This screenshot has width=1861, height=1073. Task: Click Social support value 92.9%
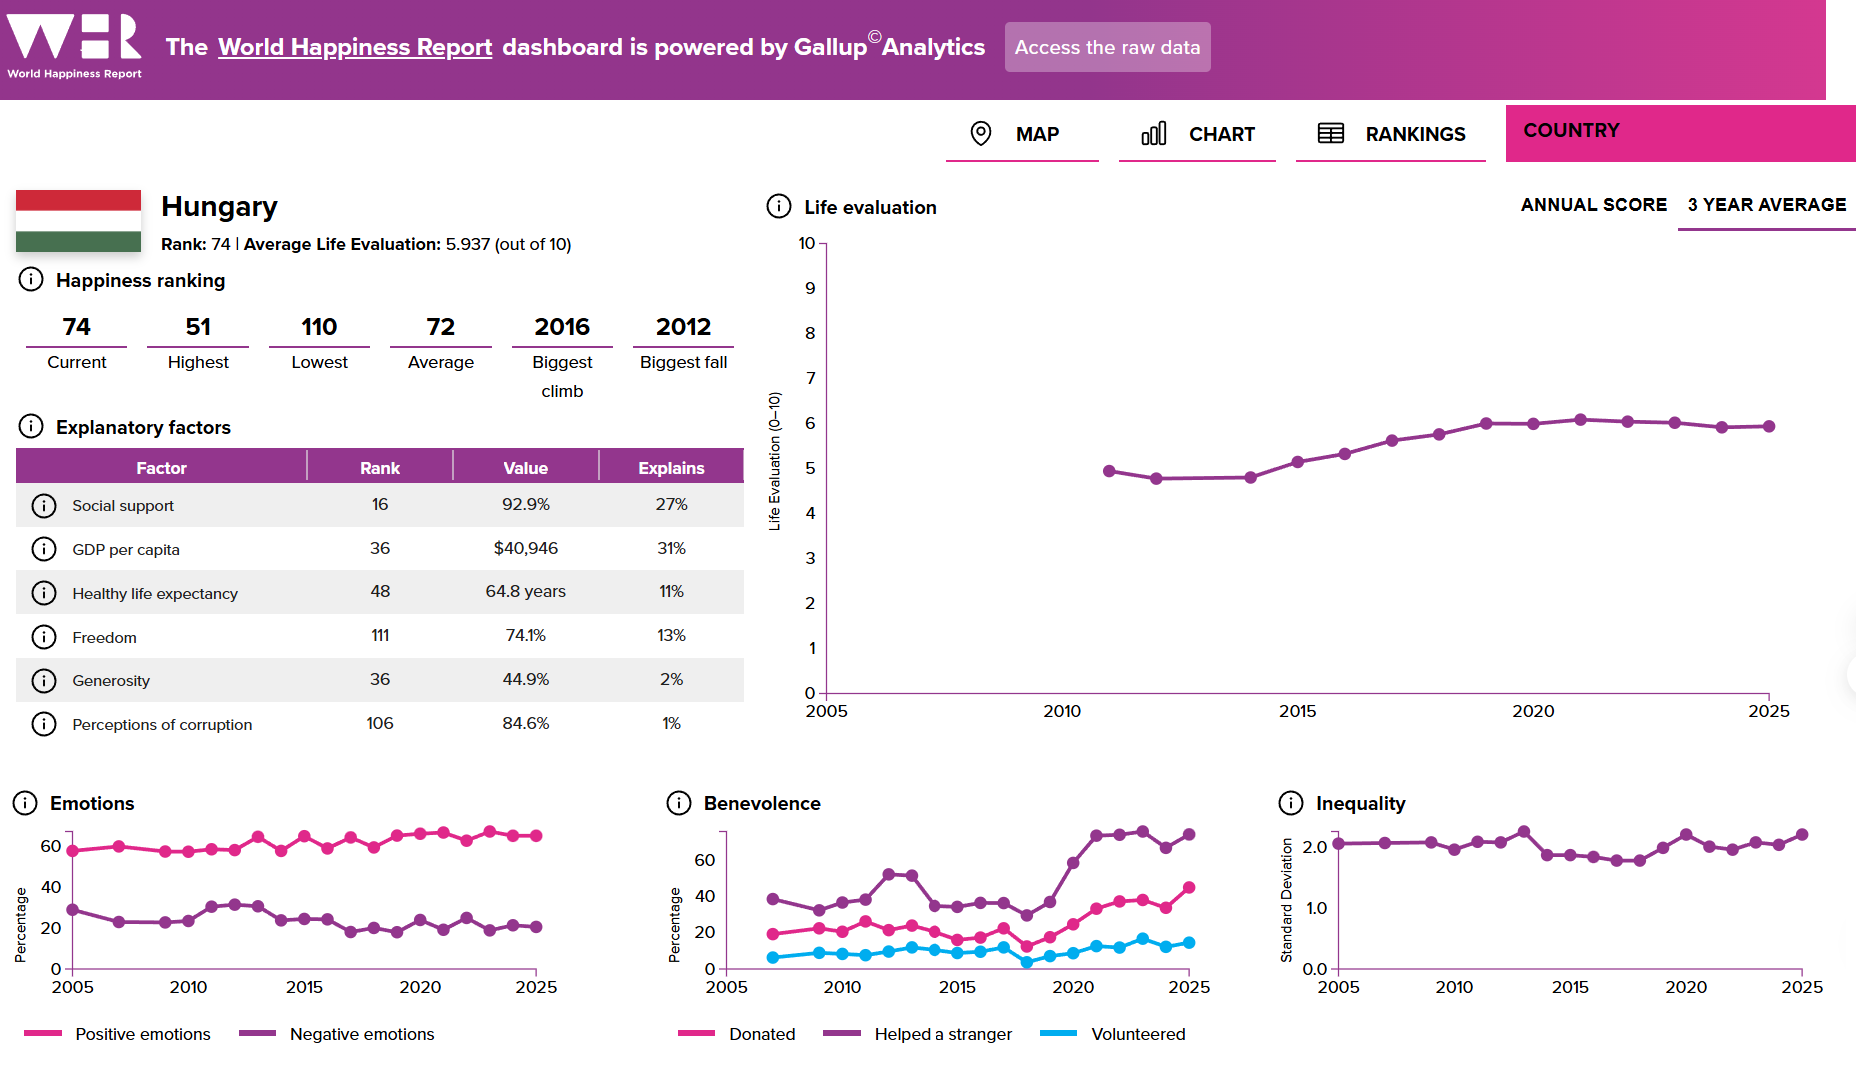[526, 504]
